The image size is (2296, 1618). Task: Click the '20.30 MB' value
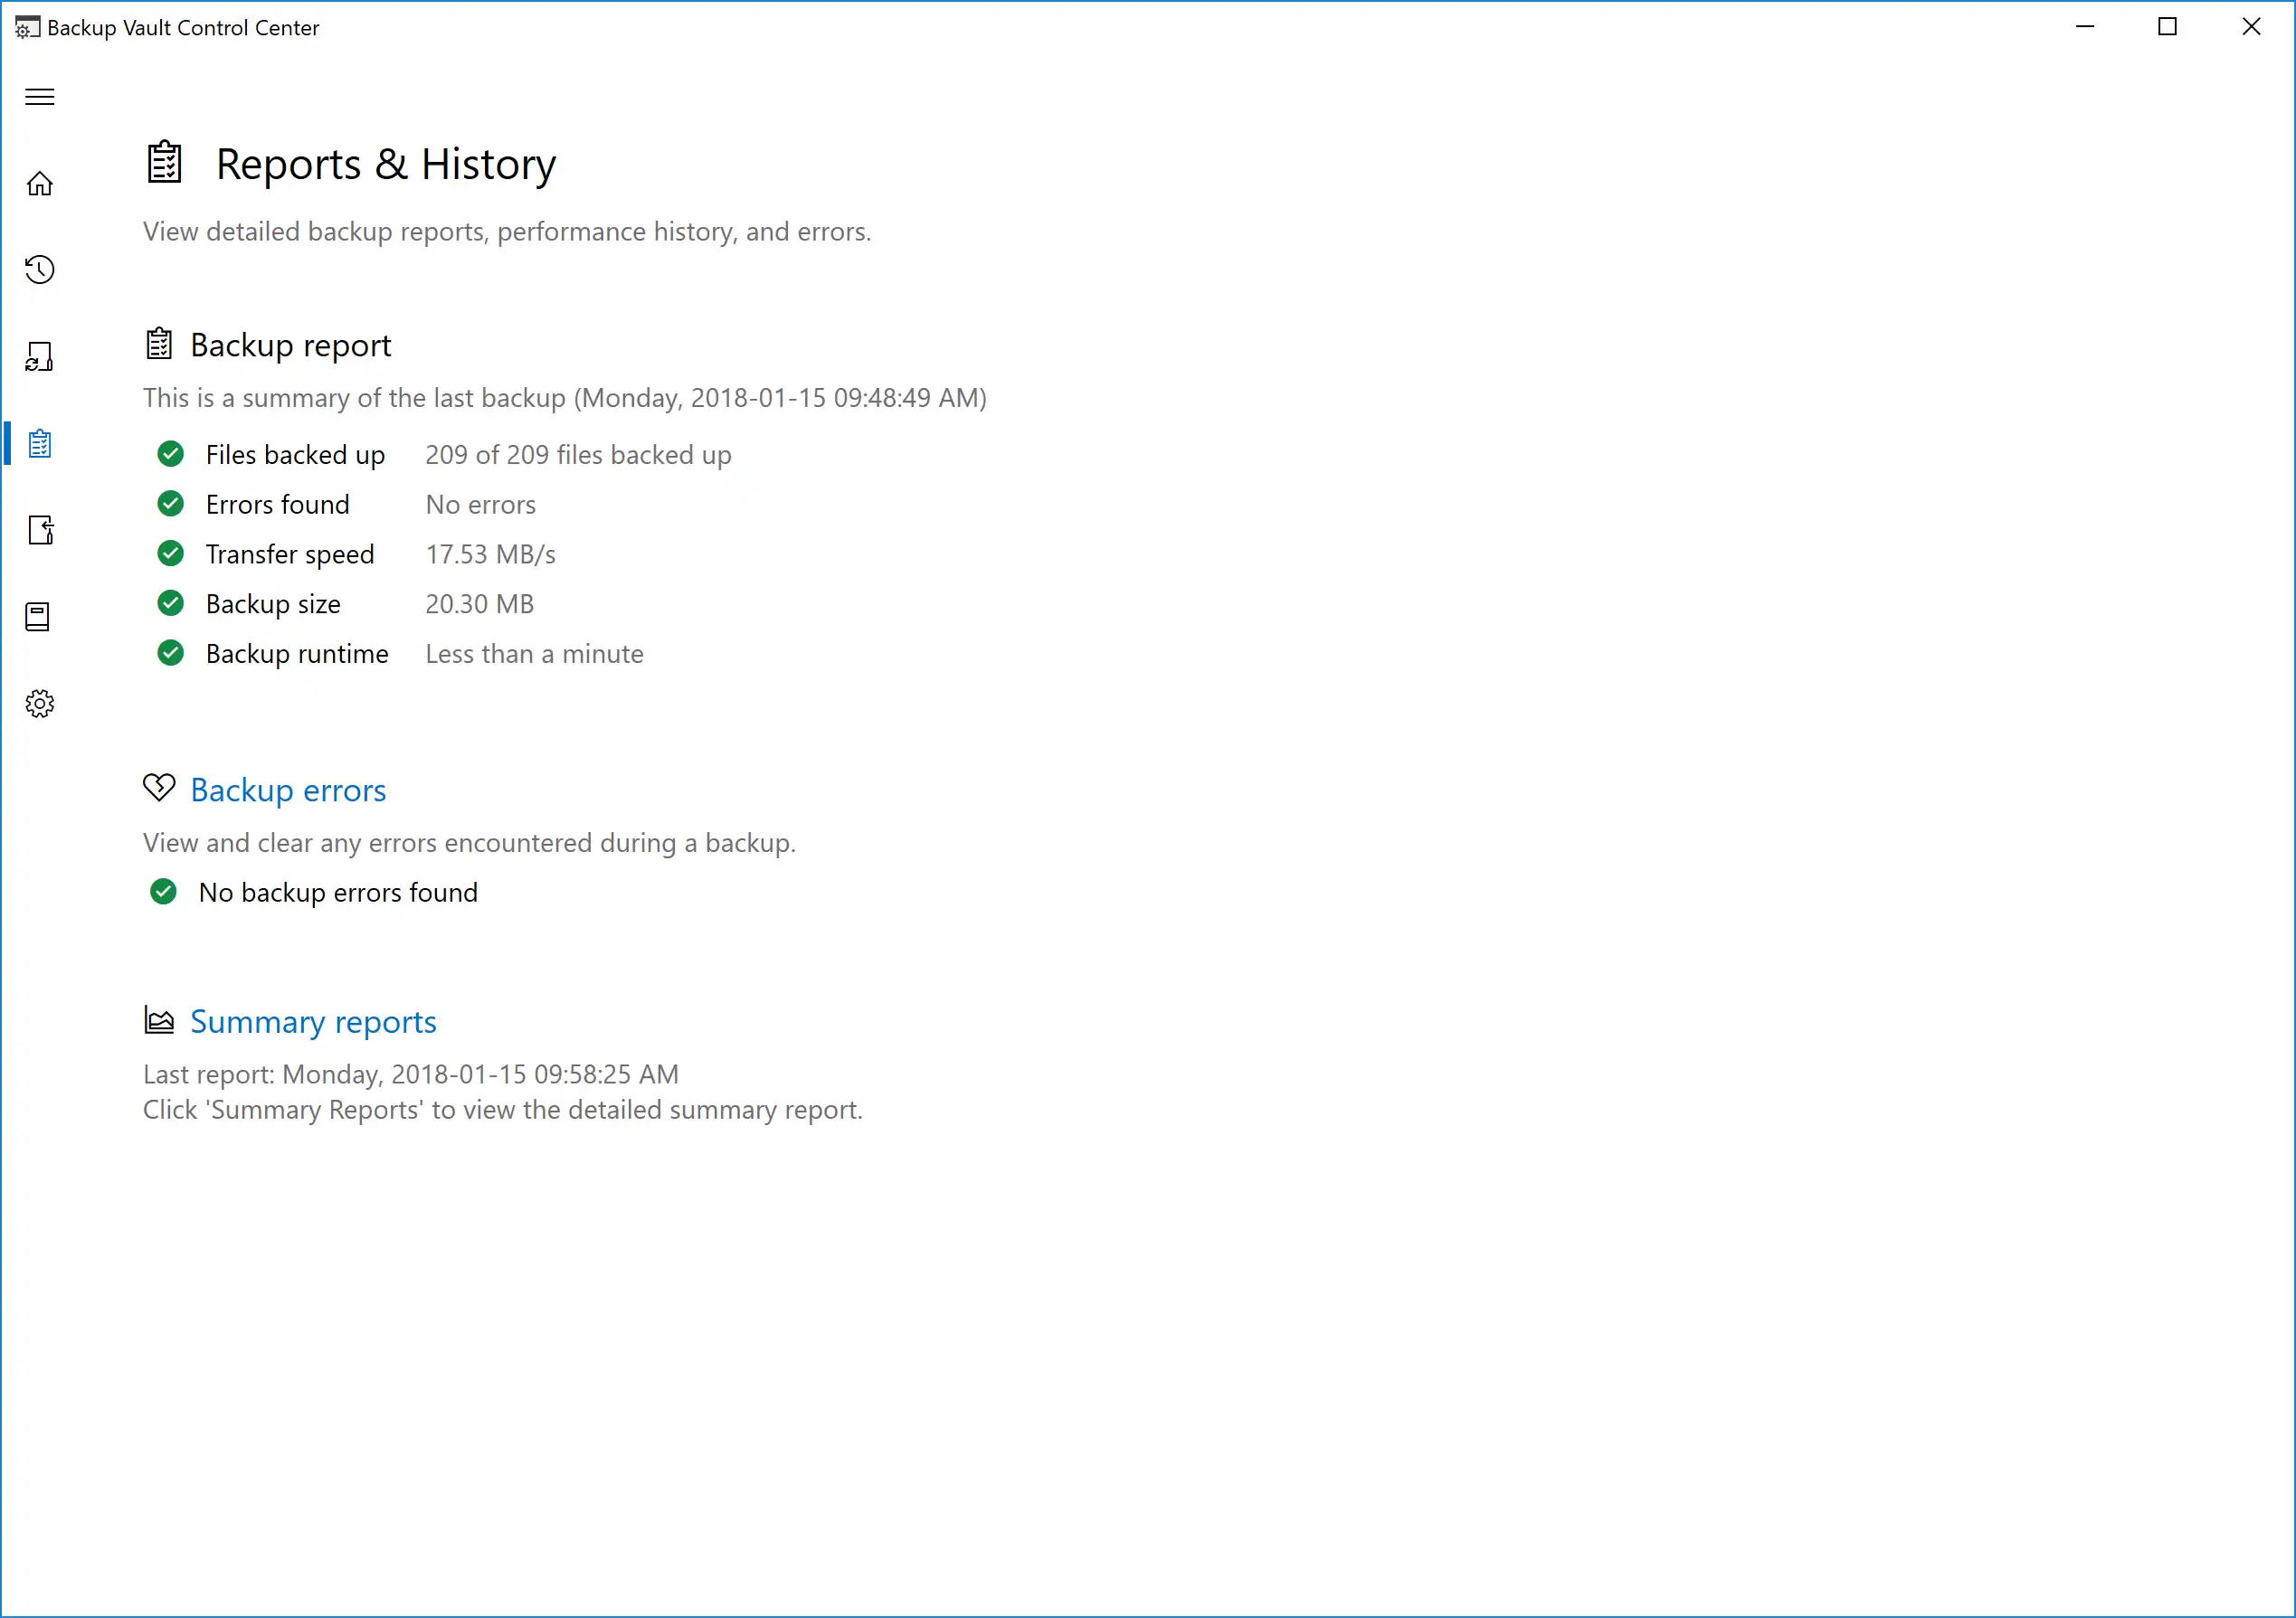click(480, 604)
